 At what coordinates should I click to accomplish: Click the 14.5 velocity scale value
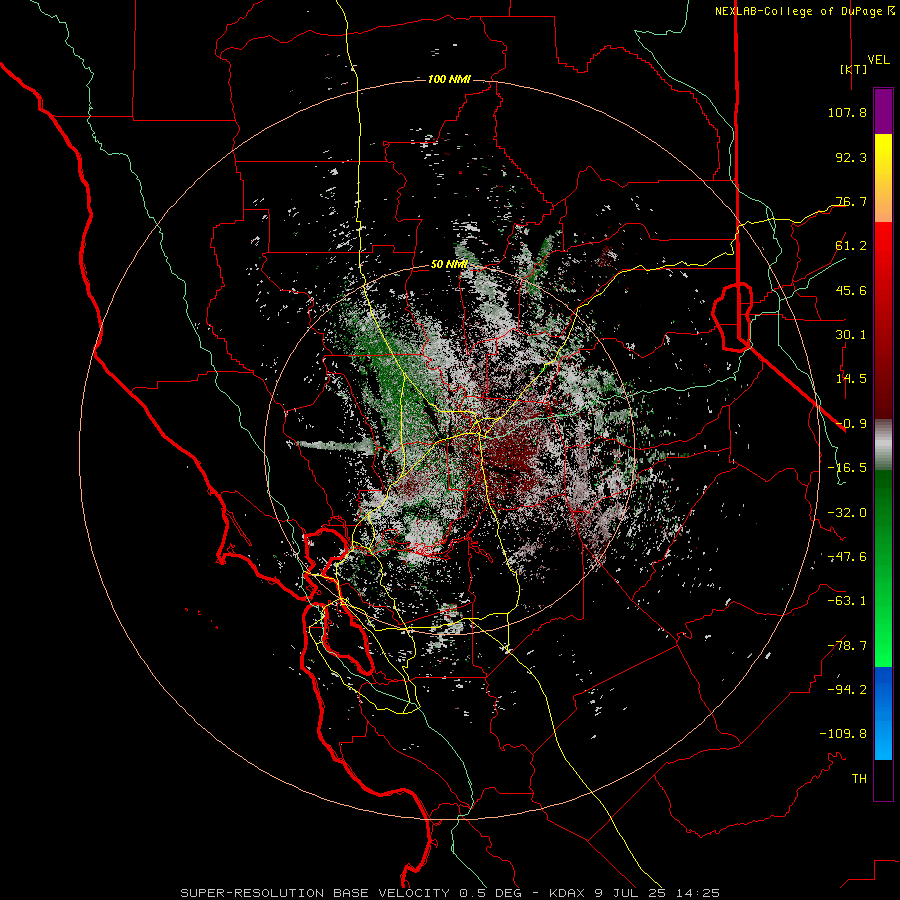[851, 379]
